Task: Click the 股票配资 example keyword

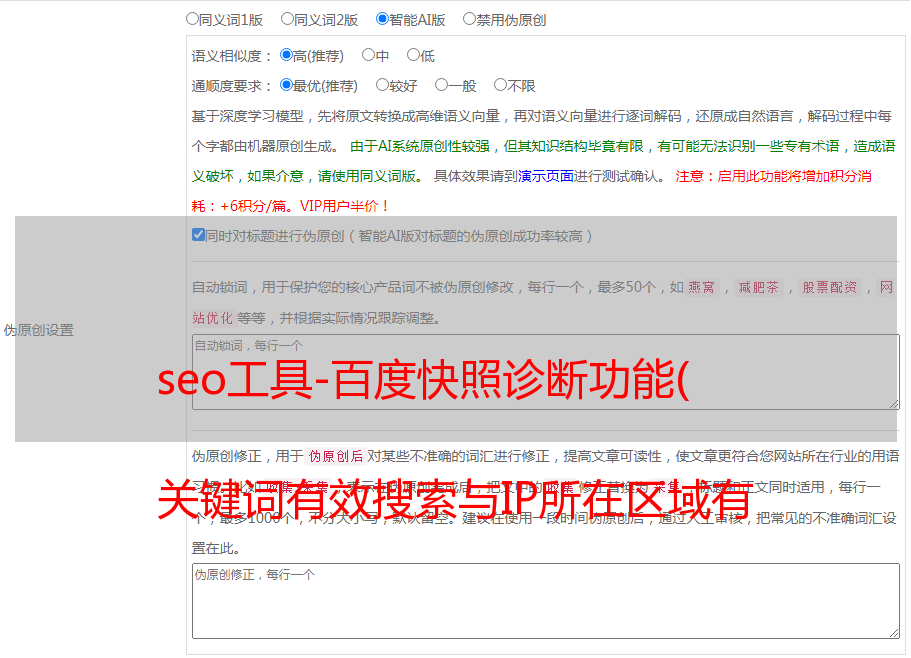Action: pyautogui.click(x=830, y=287)
